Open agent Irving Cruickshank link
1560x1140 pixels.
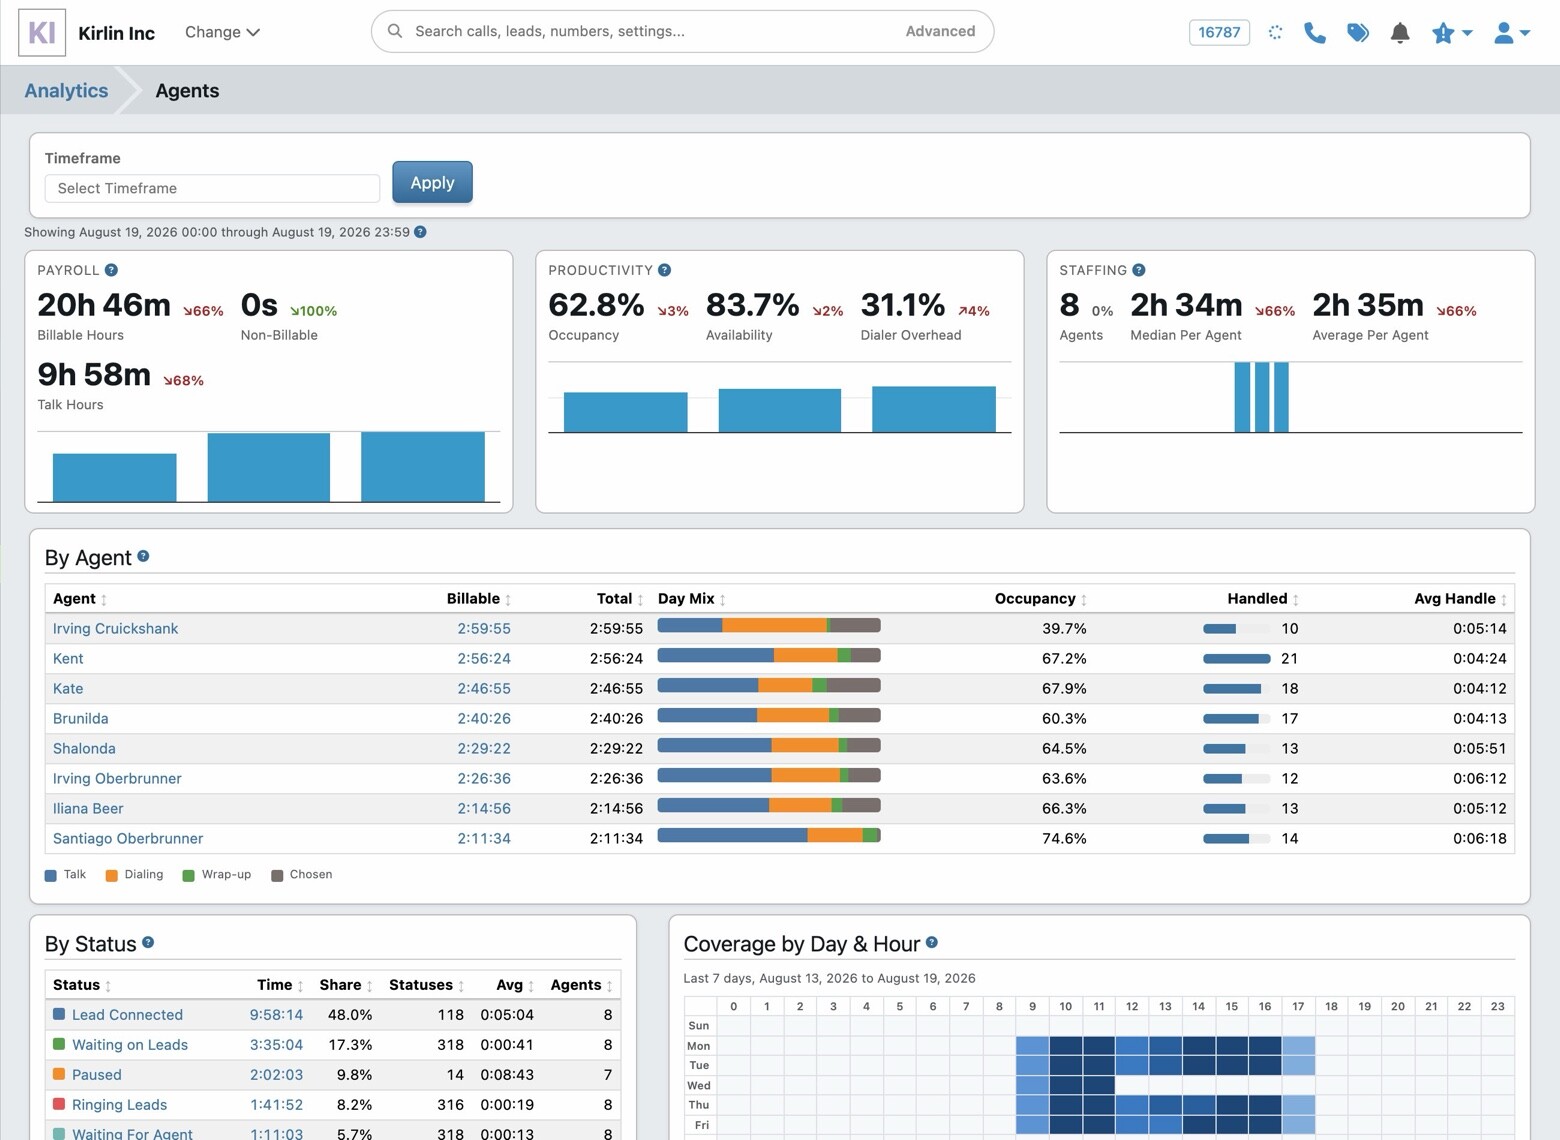(115, 628)
